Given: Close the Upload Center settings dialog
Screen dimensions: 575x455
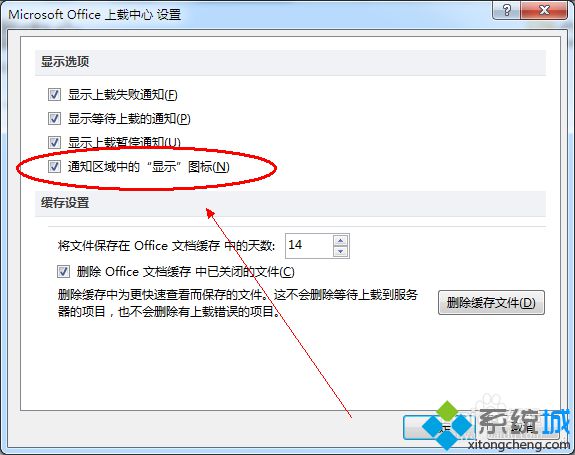Looking at the screenshot, I should coord(544,10).
